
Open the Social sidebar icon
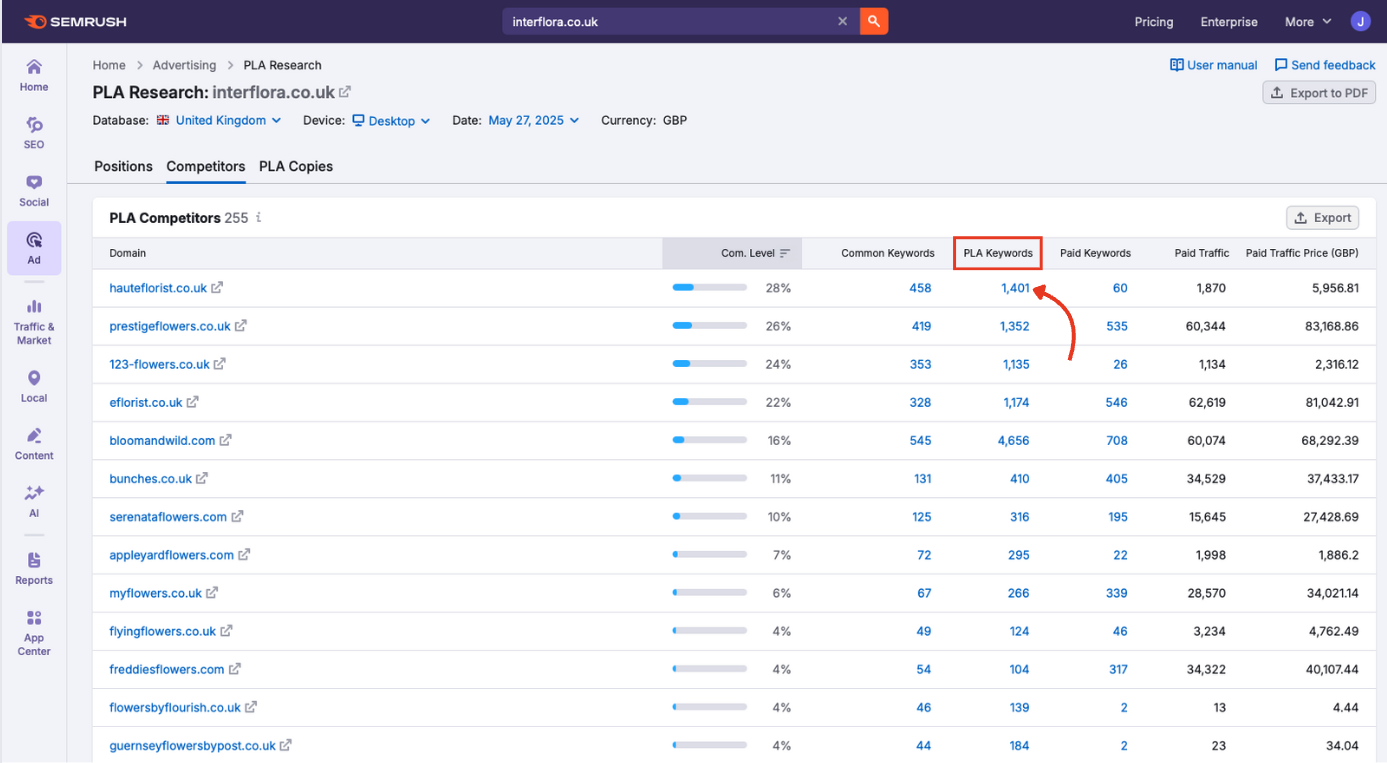pyautogui.click(x=34, y=190)
